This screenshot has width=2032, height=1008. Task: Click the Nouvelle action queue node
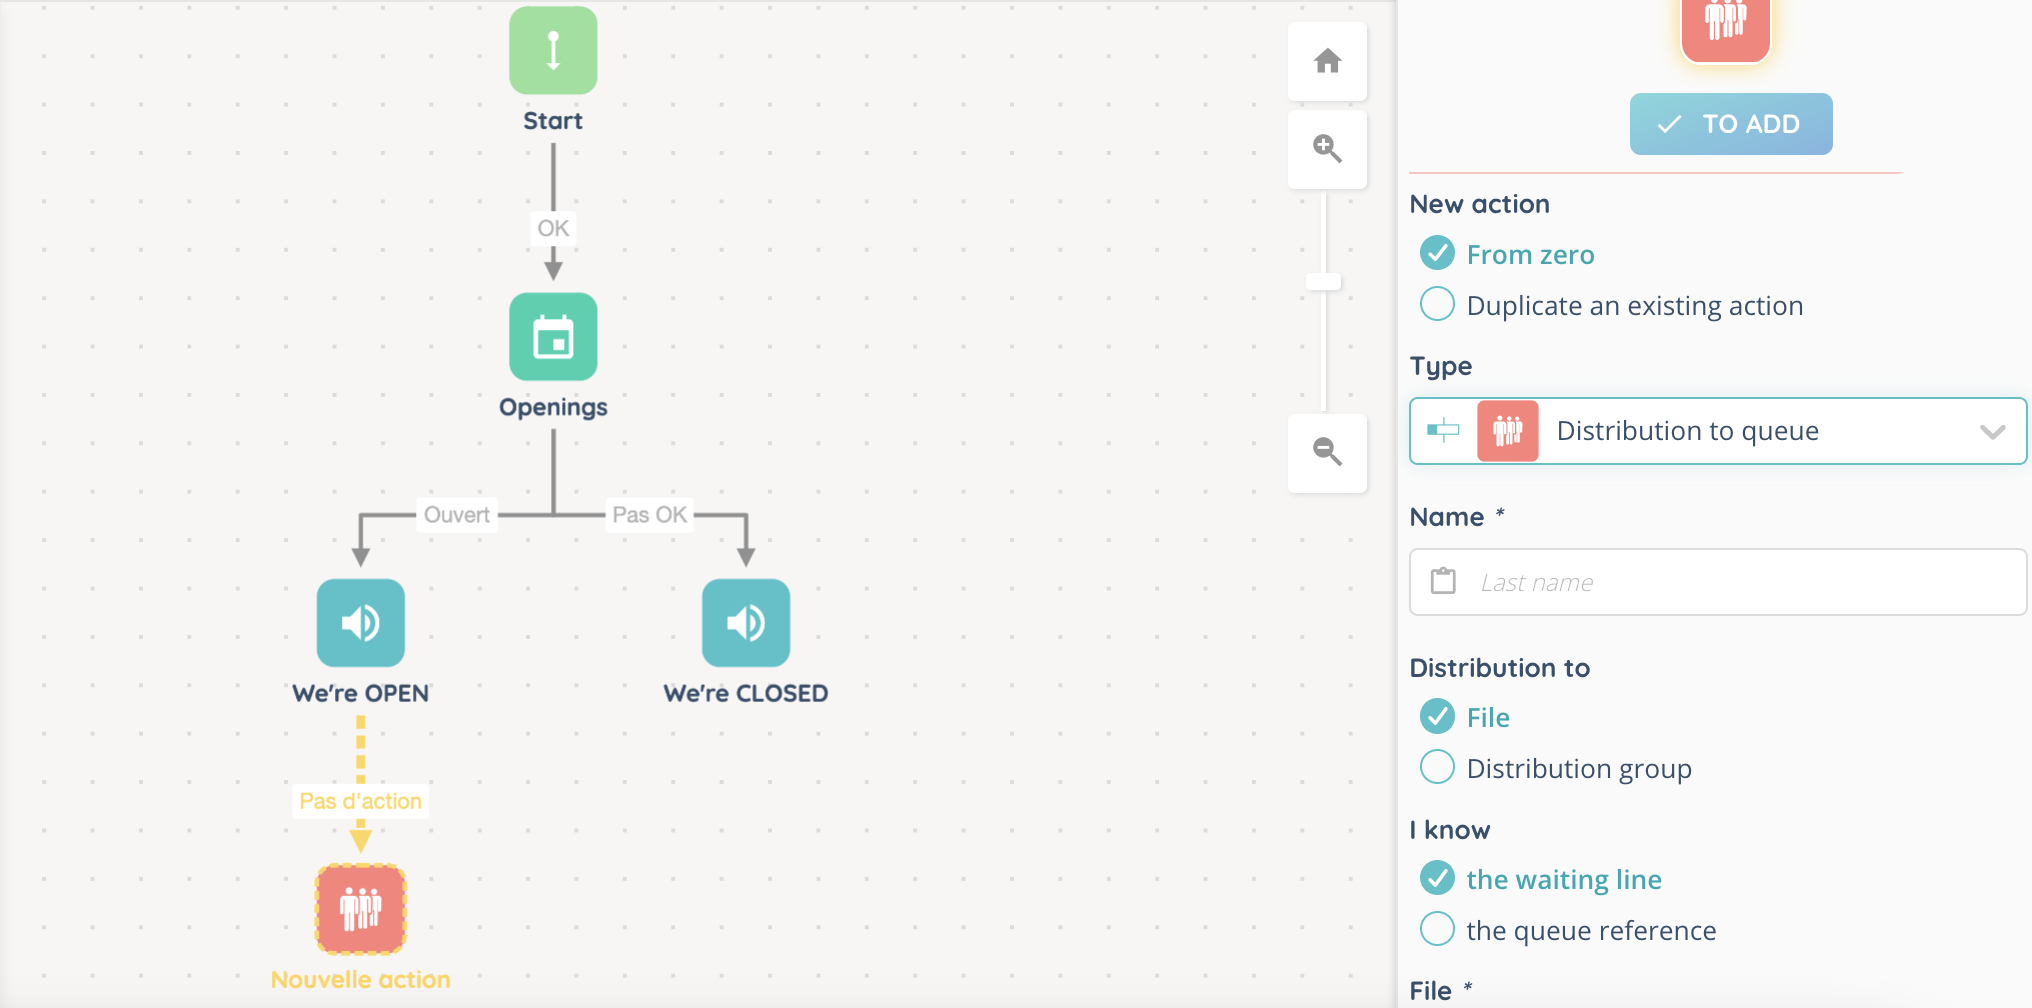(361, 909)
